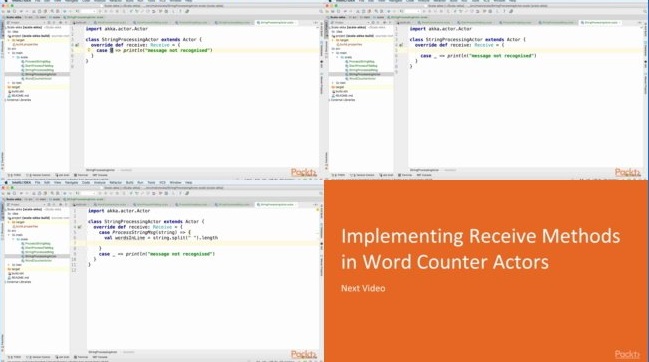Image resolution: width=649 pixels, height=362 pixels.
Task: Collapse the main folder in lower IDE tree
Action: tap(9, 235)
